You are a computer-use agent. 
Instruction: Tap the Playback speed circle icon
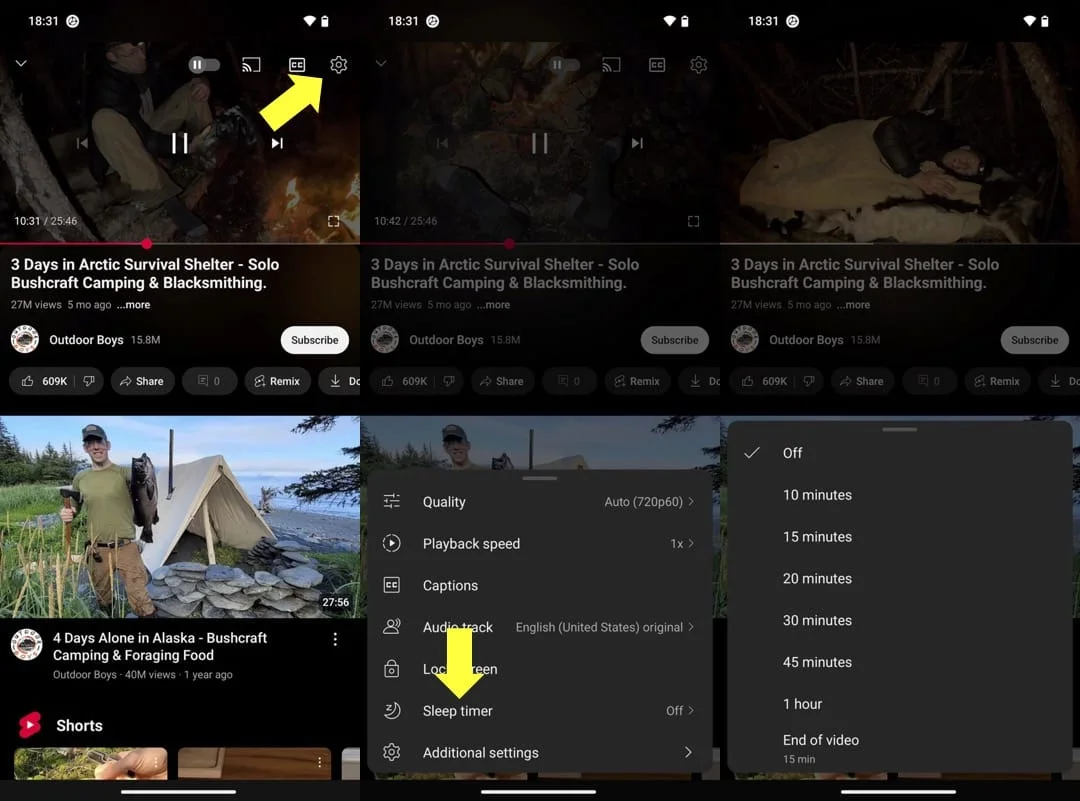coord(391,543)
